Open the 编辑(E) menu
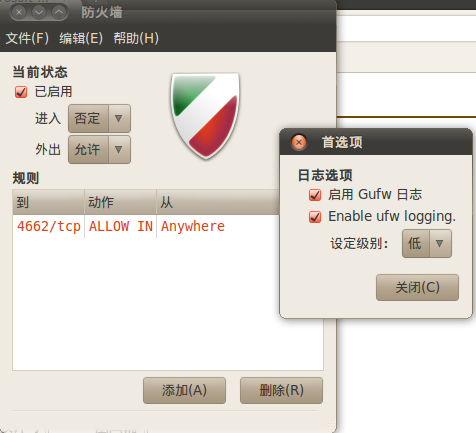476x433 pixels. click(81, 38)
